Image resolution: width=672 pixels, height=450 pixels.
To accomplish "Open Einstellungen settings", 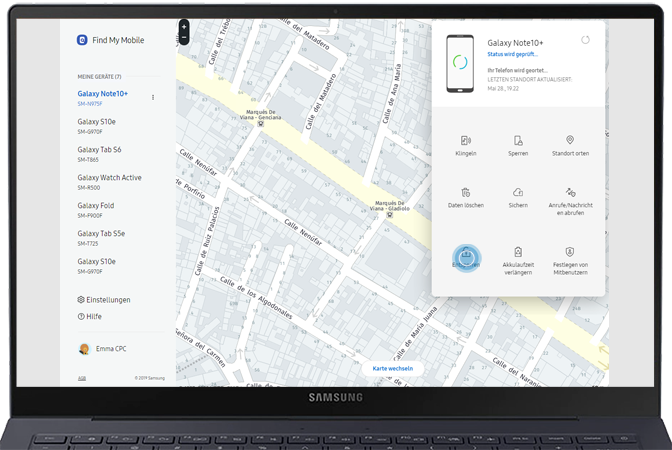I will click(x=104, y=300).
